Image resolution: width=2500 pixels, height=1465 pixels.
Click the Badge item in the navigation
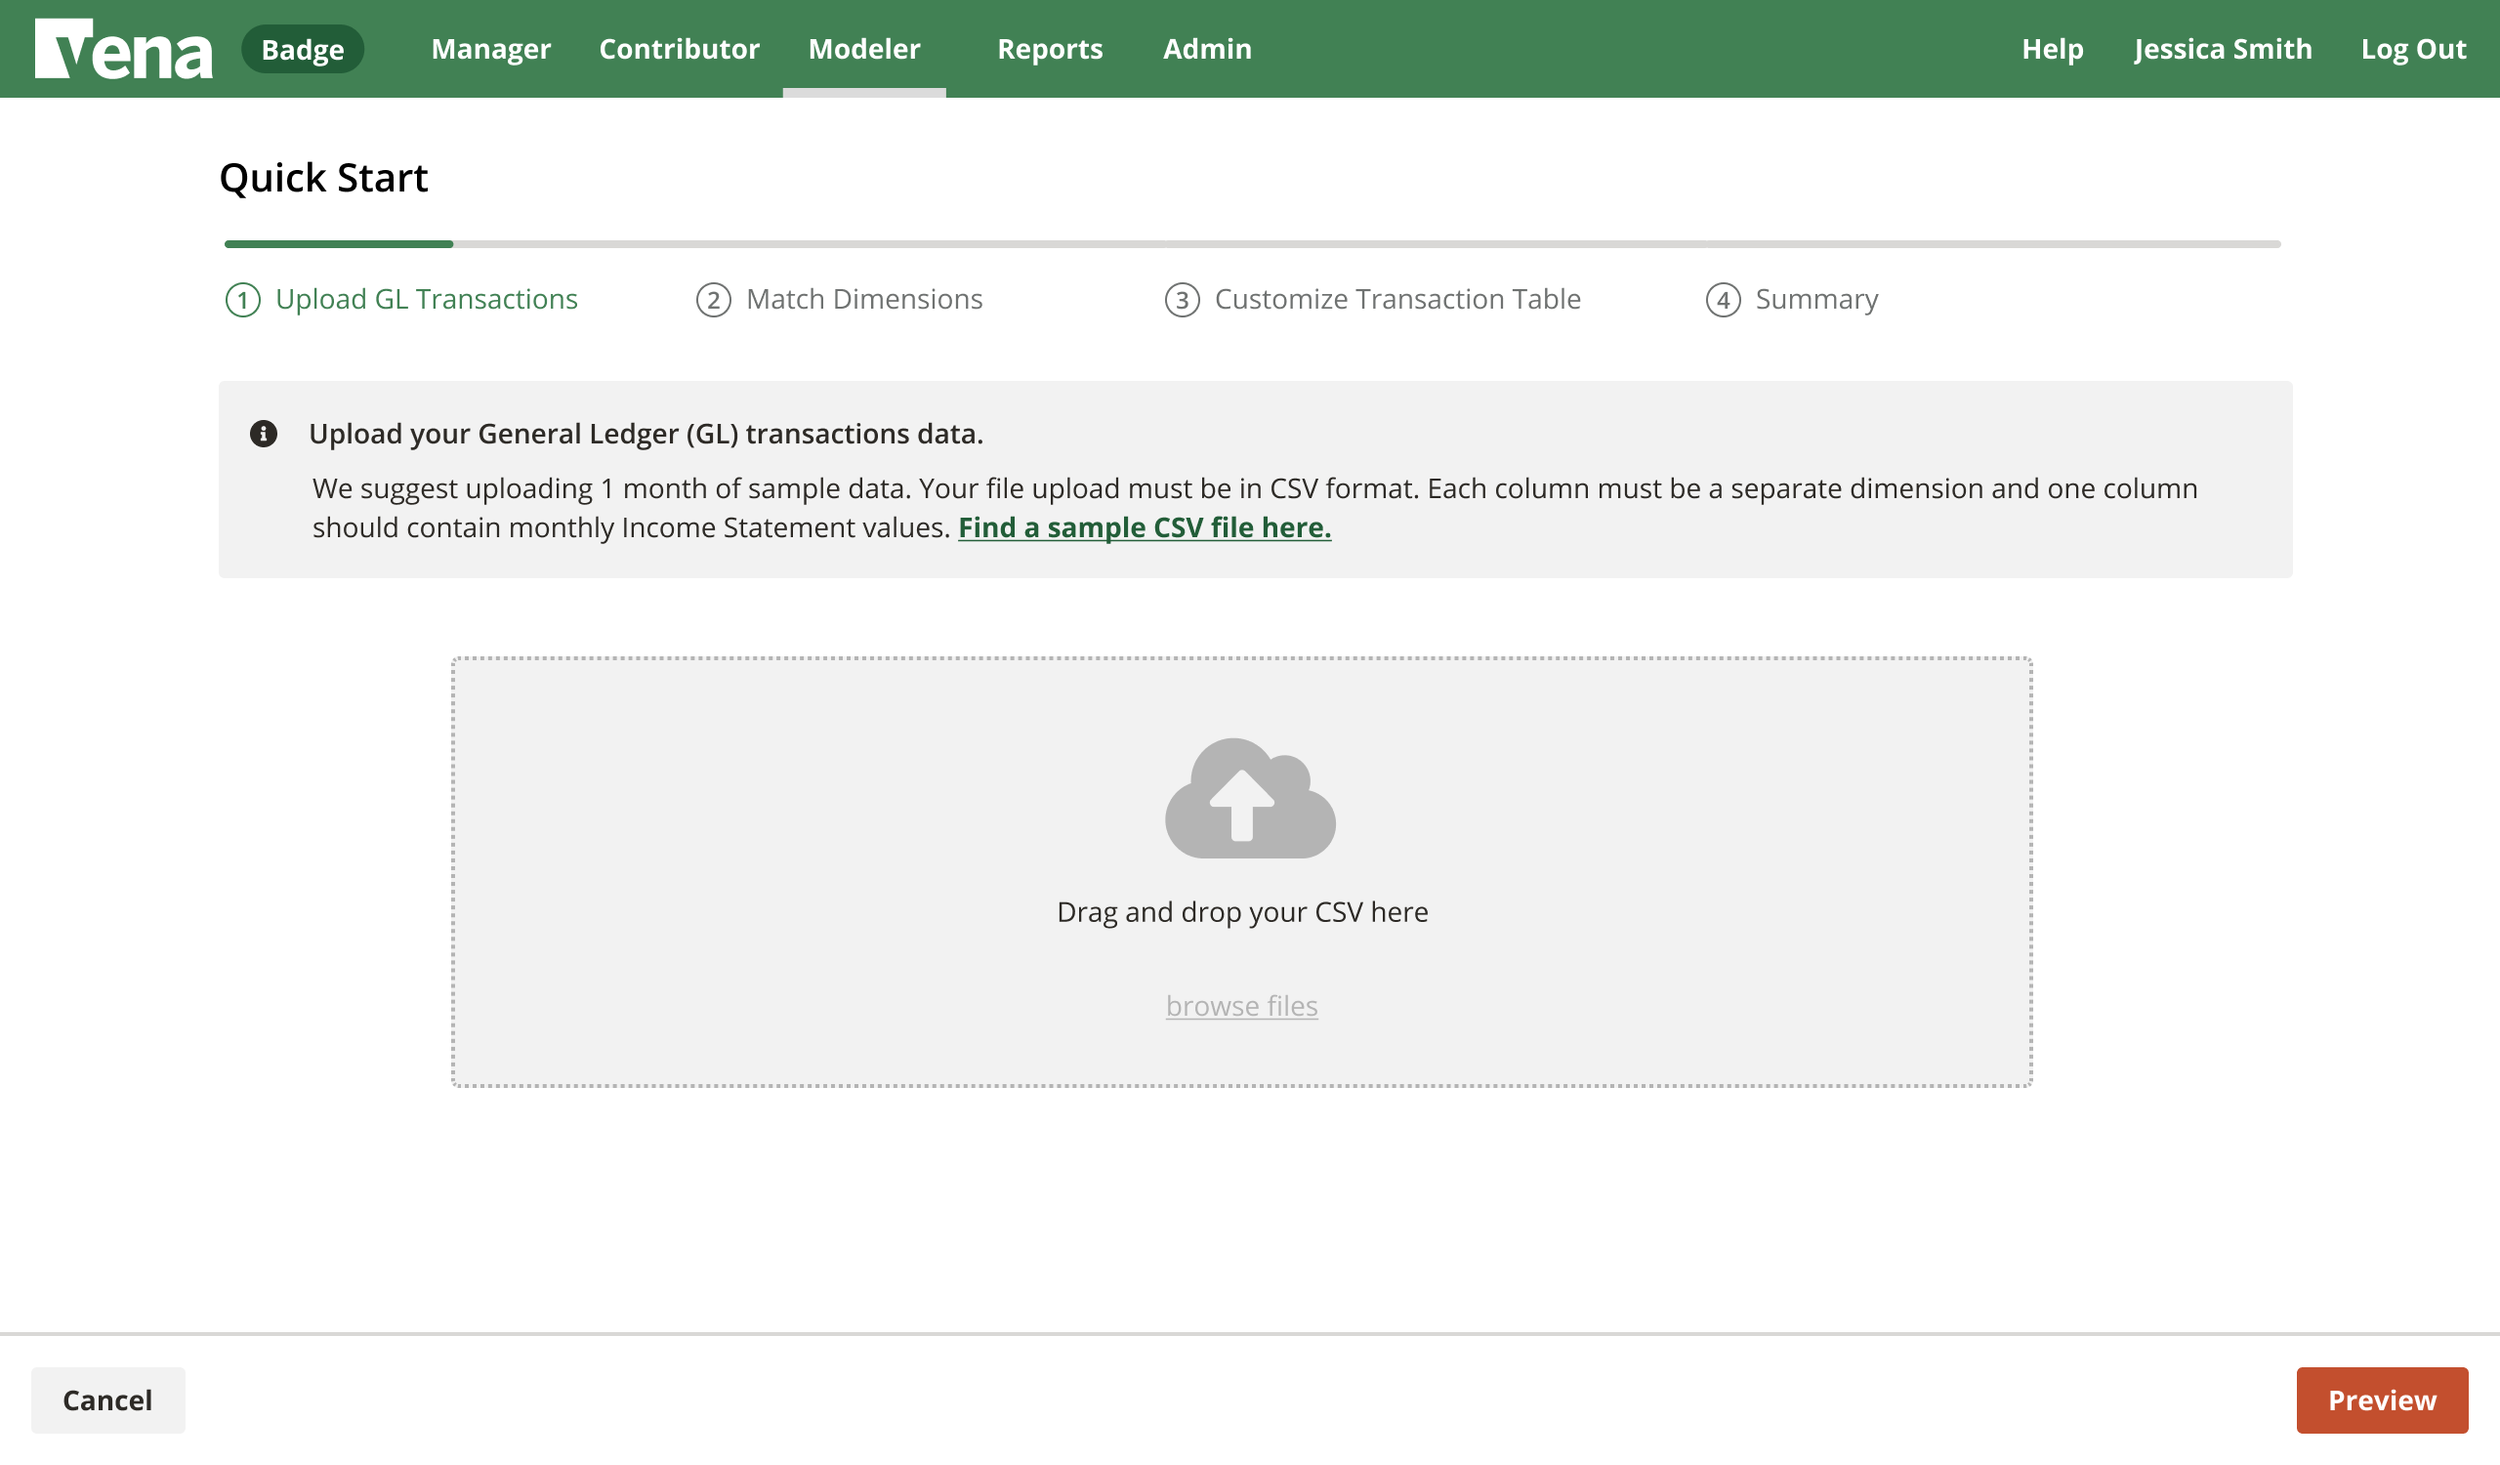(x=302, y=48)
